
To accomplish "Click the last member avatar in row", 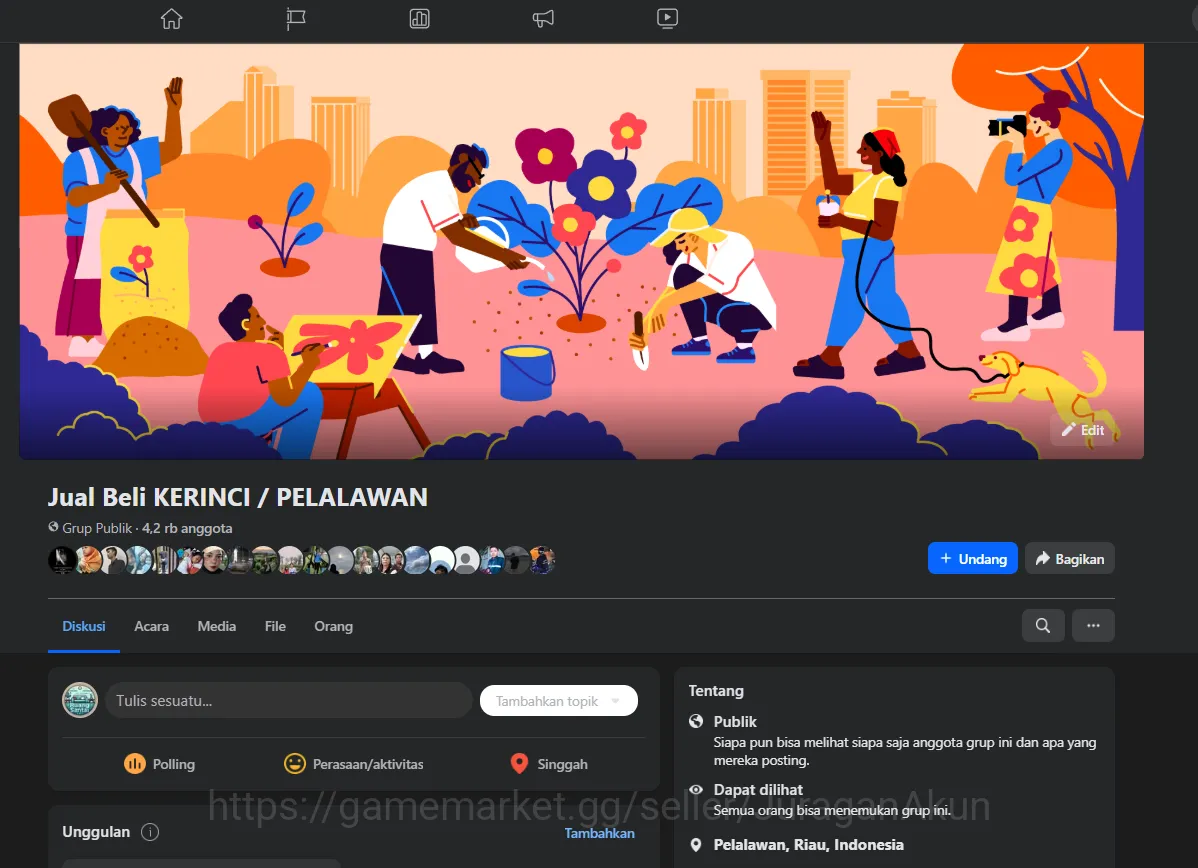I will 542,560.
